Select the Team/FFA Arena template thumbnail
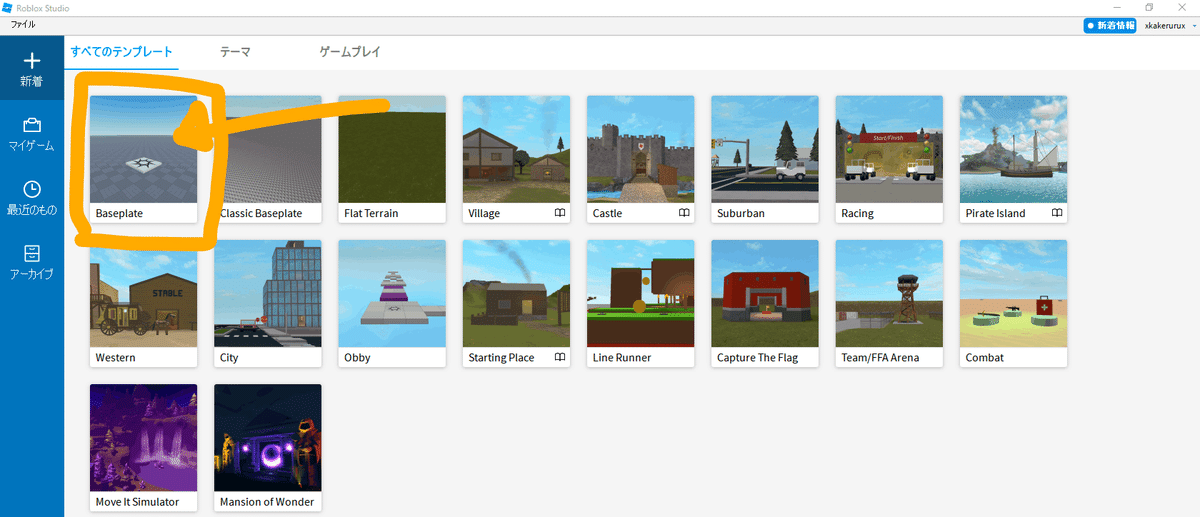 889,293
